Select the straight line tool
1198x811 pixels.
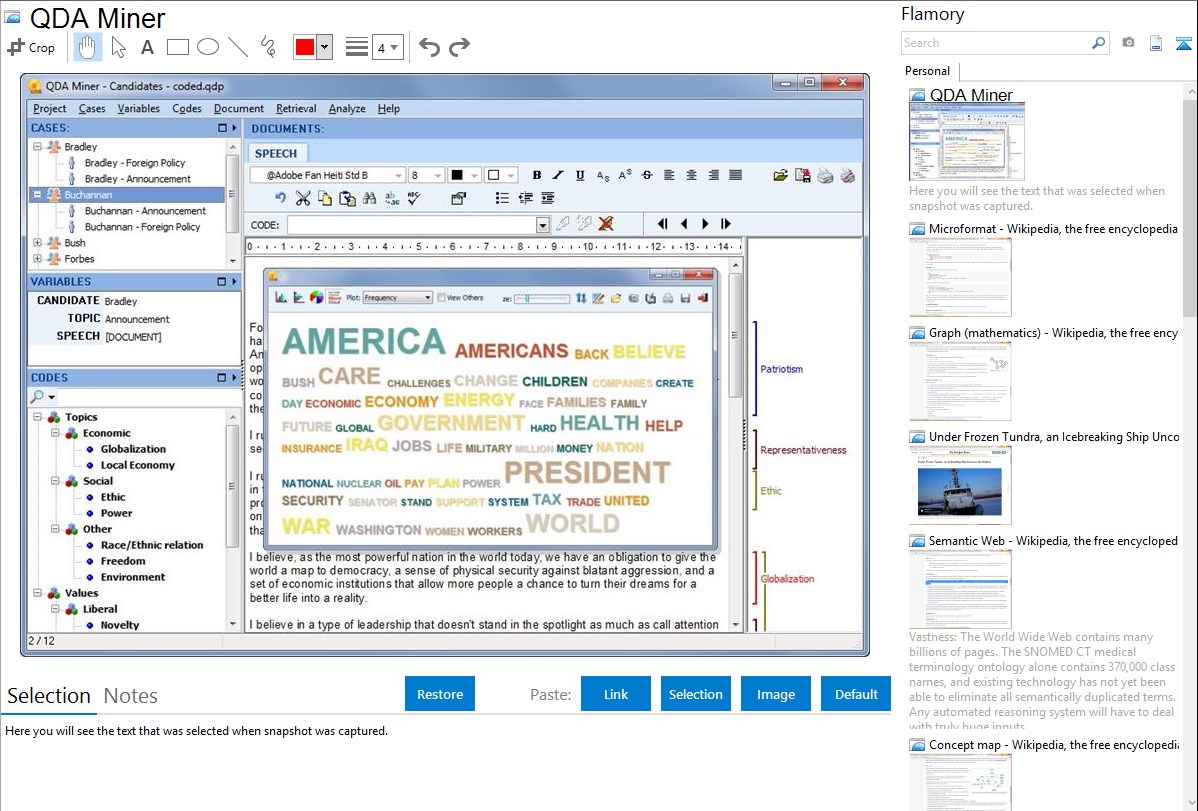[238, 47]
